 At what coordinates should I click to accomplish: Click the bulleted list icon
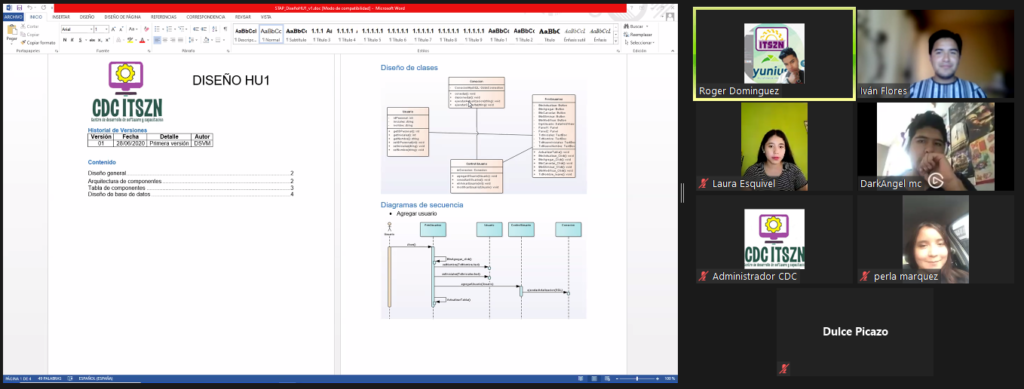pos(157,29)
